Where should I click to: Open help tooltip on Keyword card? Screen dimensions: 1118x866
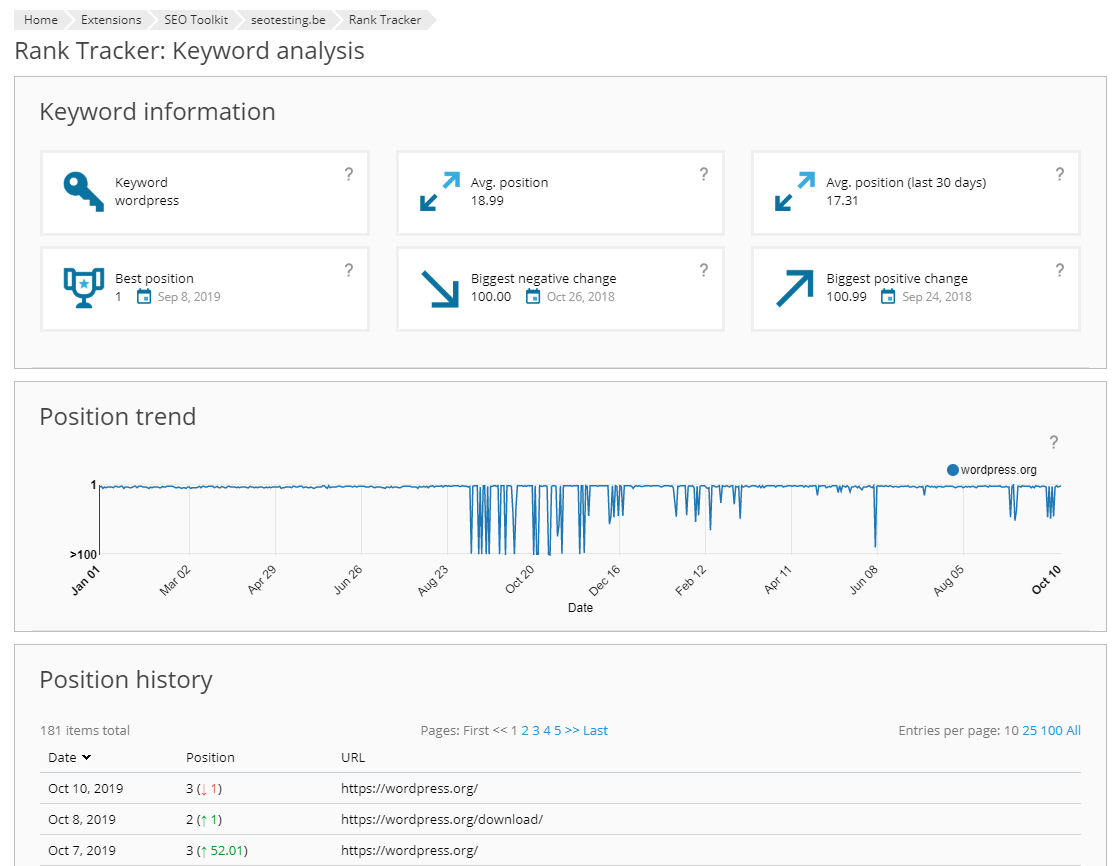coord(349,174)
